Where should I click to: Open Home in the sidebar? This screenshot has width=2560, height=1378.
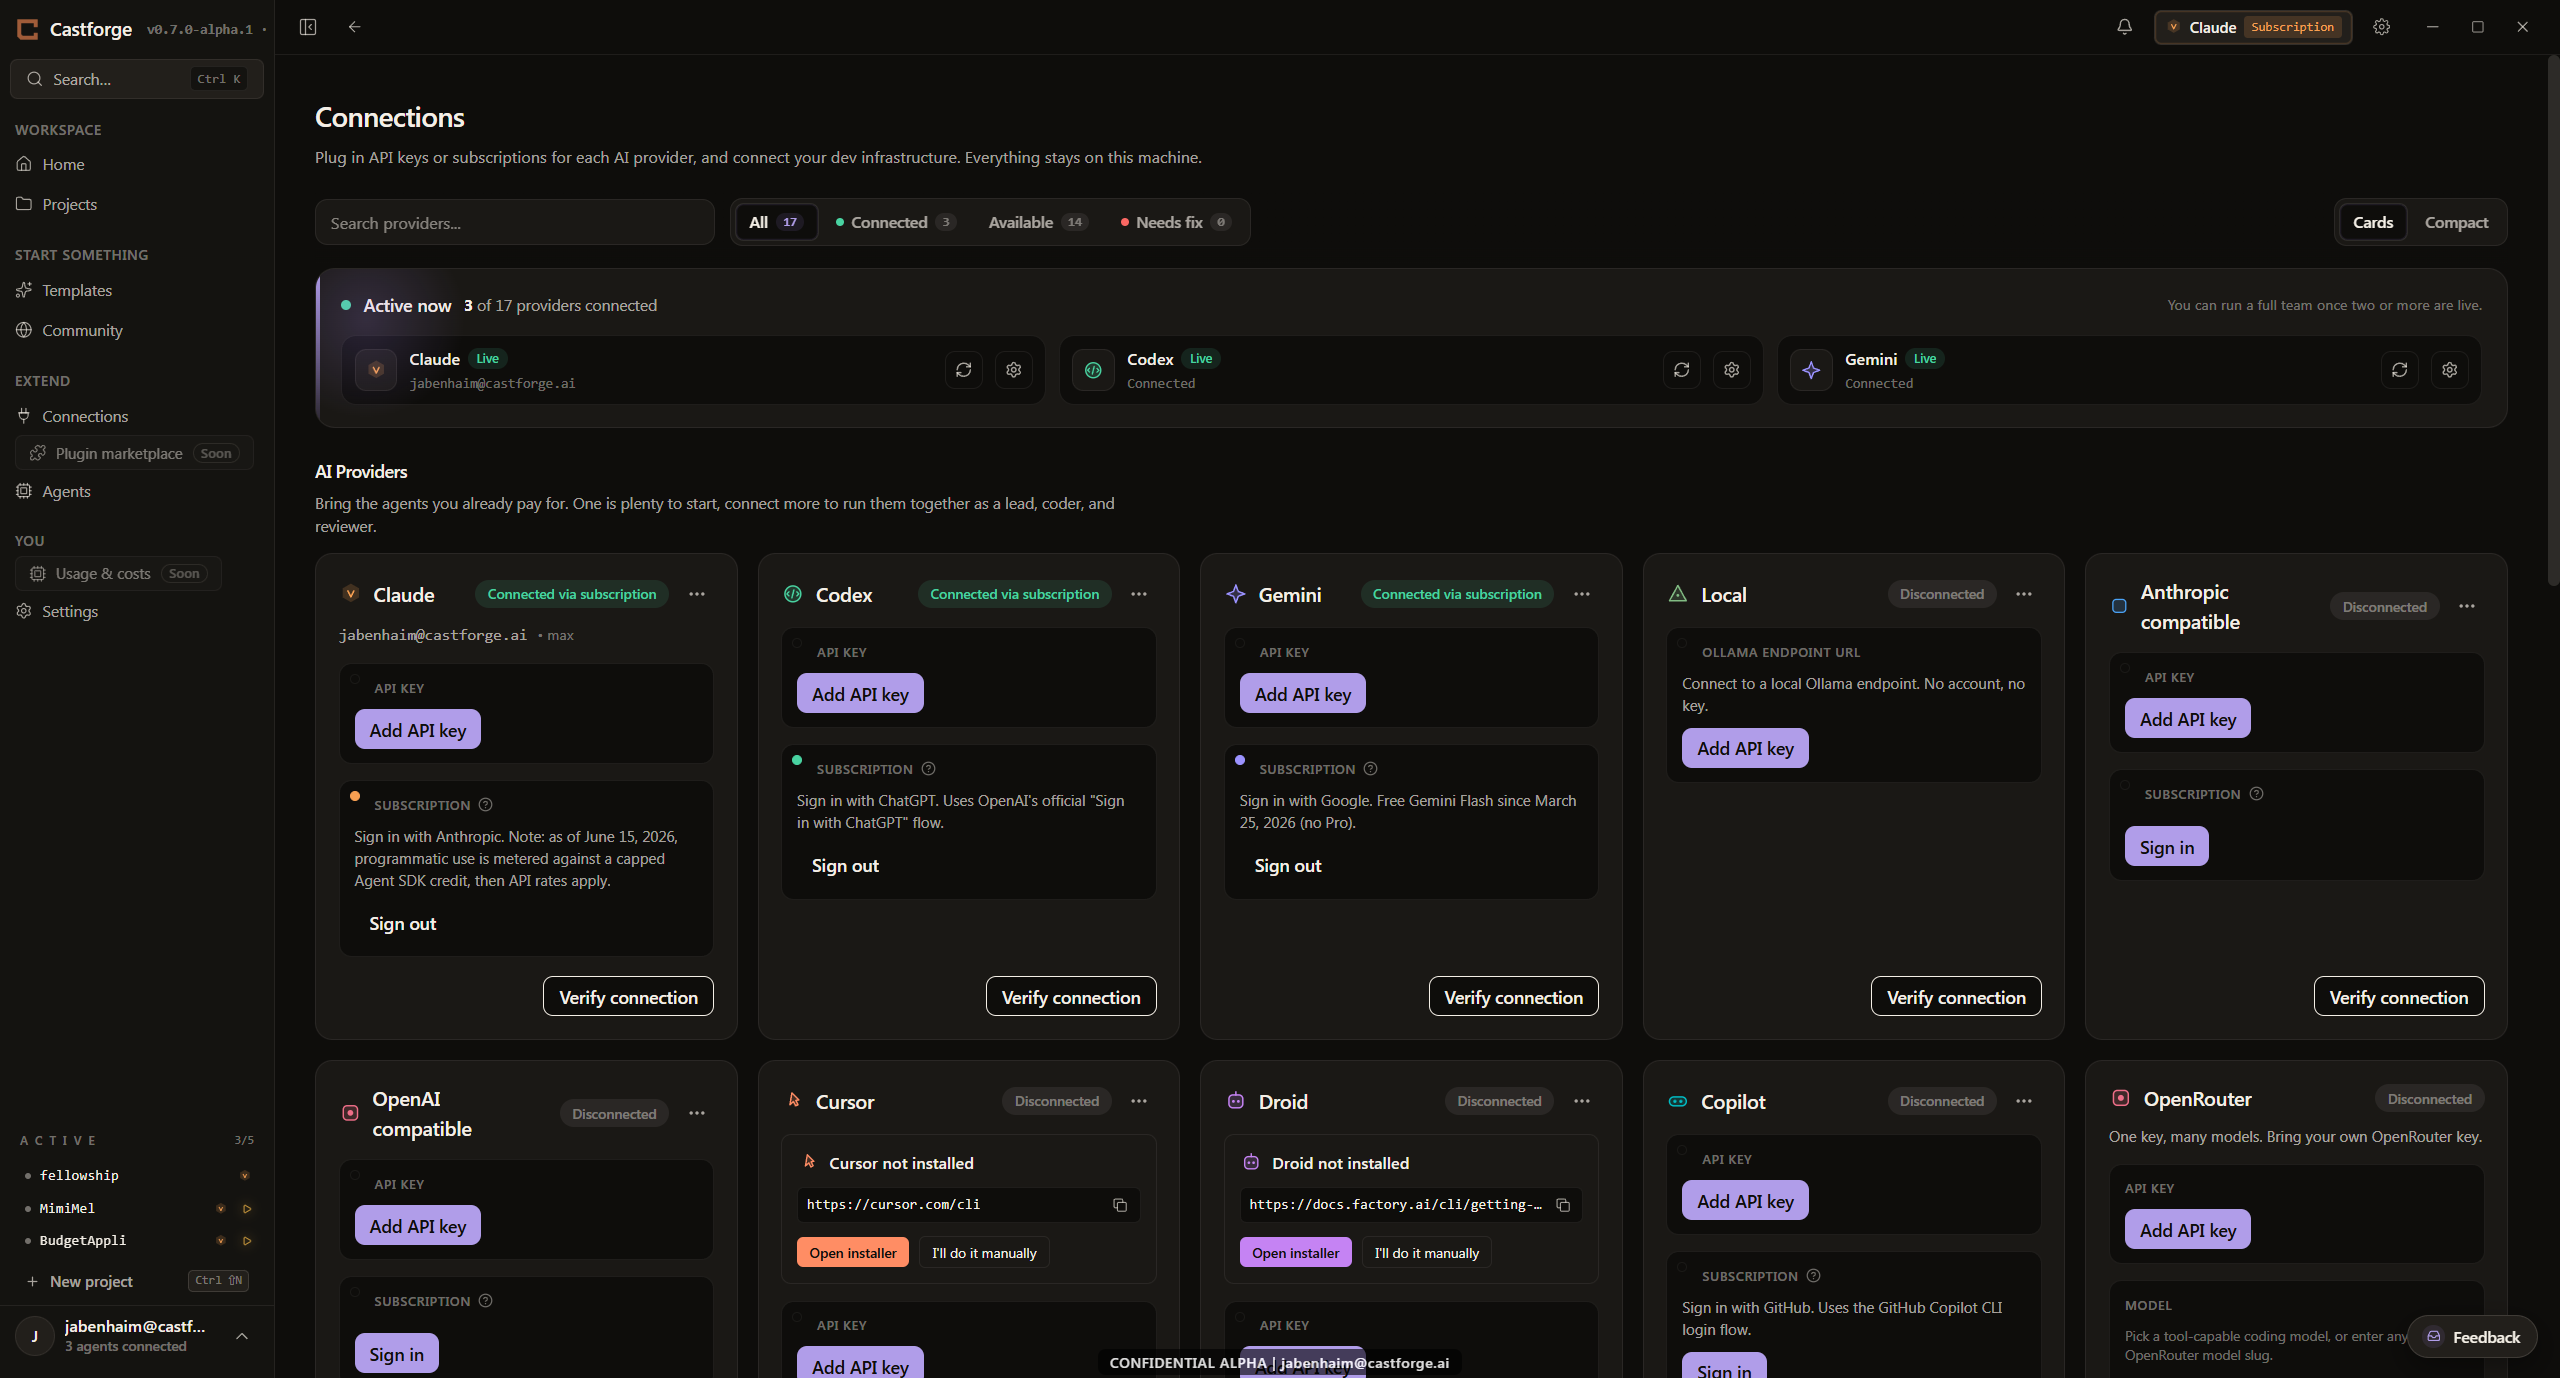137,164
